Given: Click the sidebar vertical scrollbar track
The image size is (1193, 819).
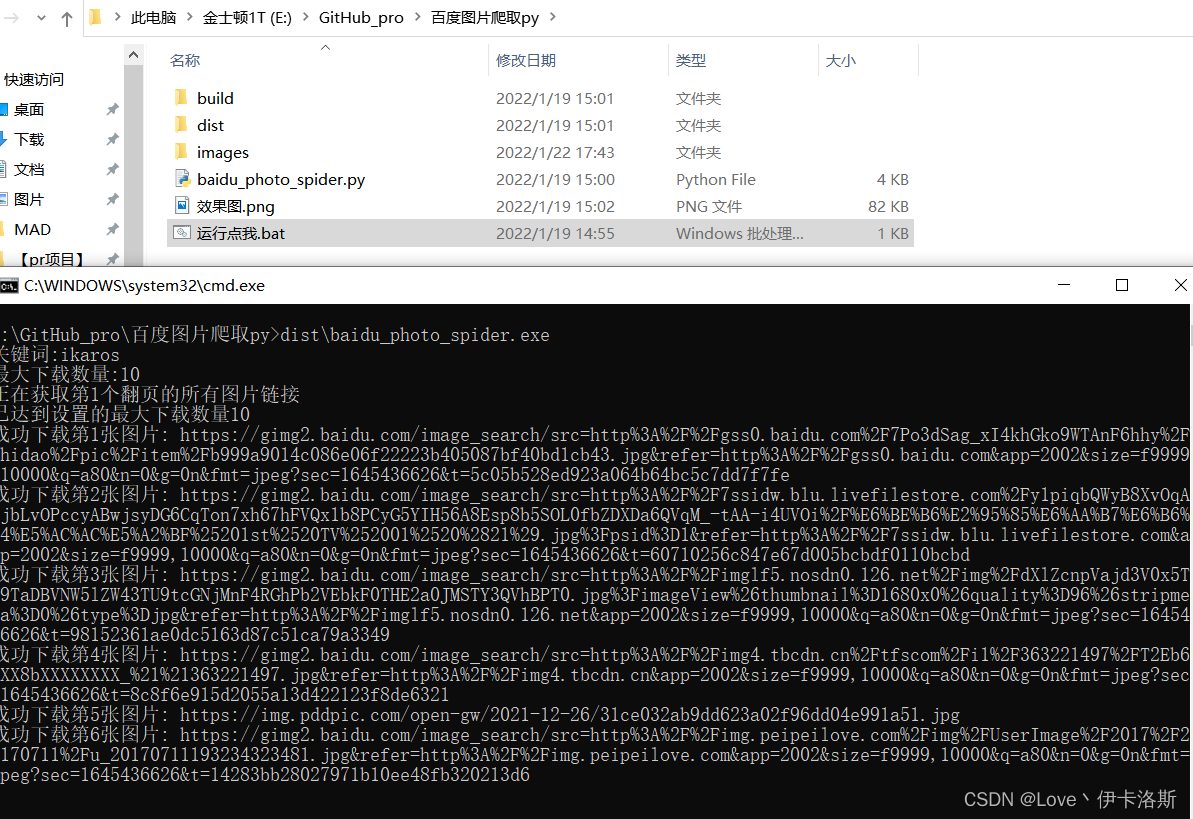Looking at the screenshot, I should (133, 166).
